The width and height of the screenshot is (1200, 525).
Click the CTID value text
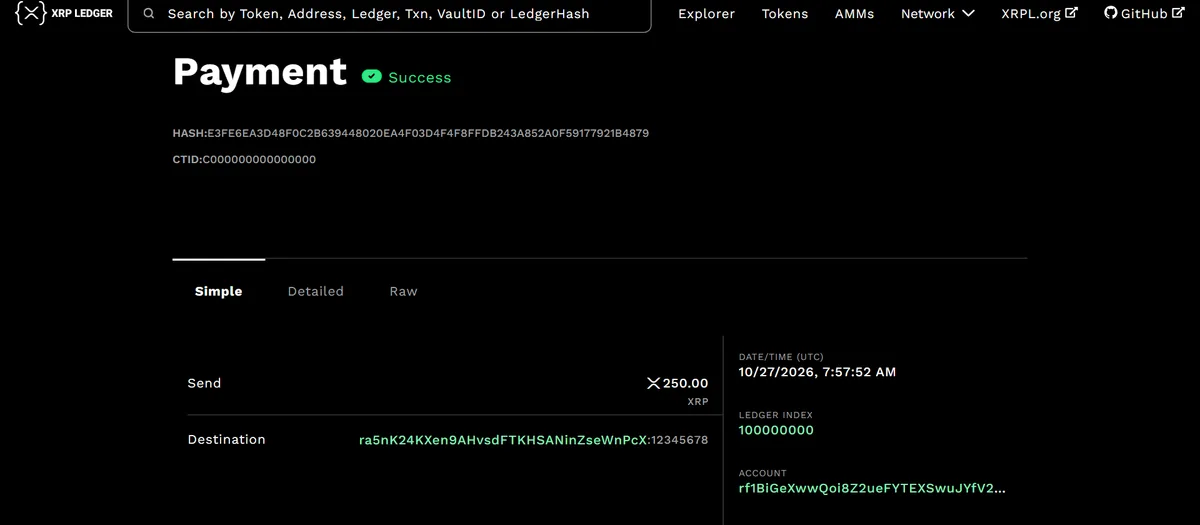pyautogui.click(x=259, y=159)
